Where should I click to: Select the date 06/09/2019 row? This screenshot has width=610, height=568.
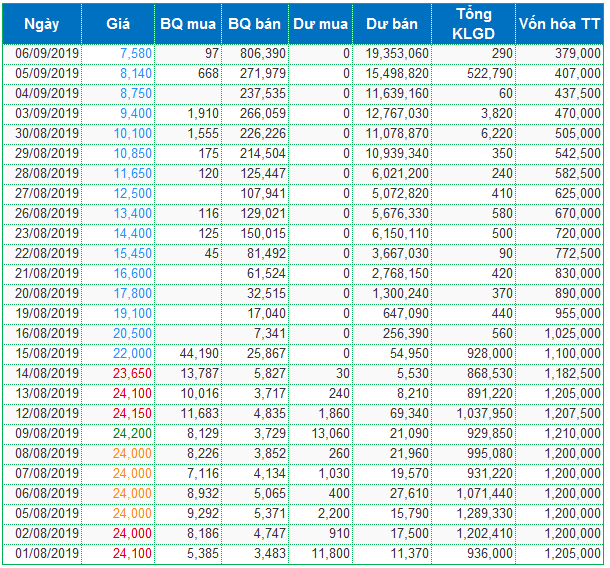click(x=47, y=52)
